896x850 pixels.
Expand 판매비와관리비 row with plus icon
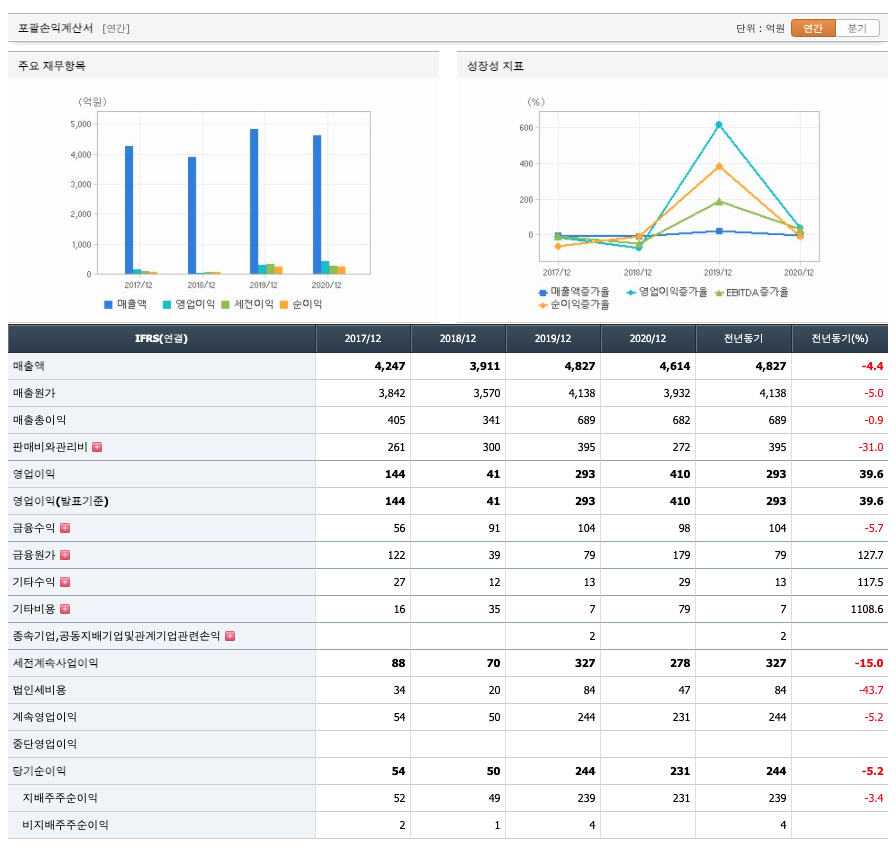pyautogui.click(x=97, y=447)
